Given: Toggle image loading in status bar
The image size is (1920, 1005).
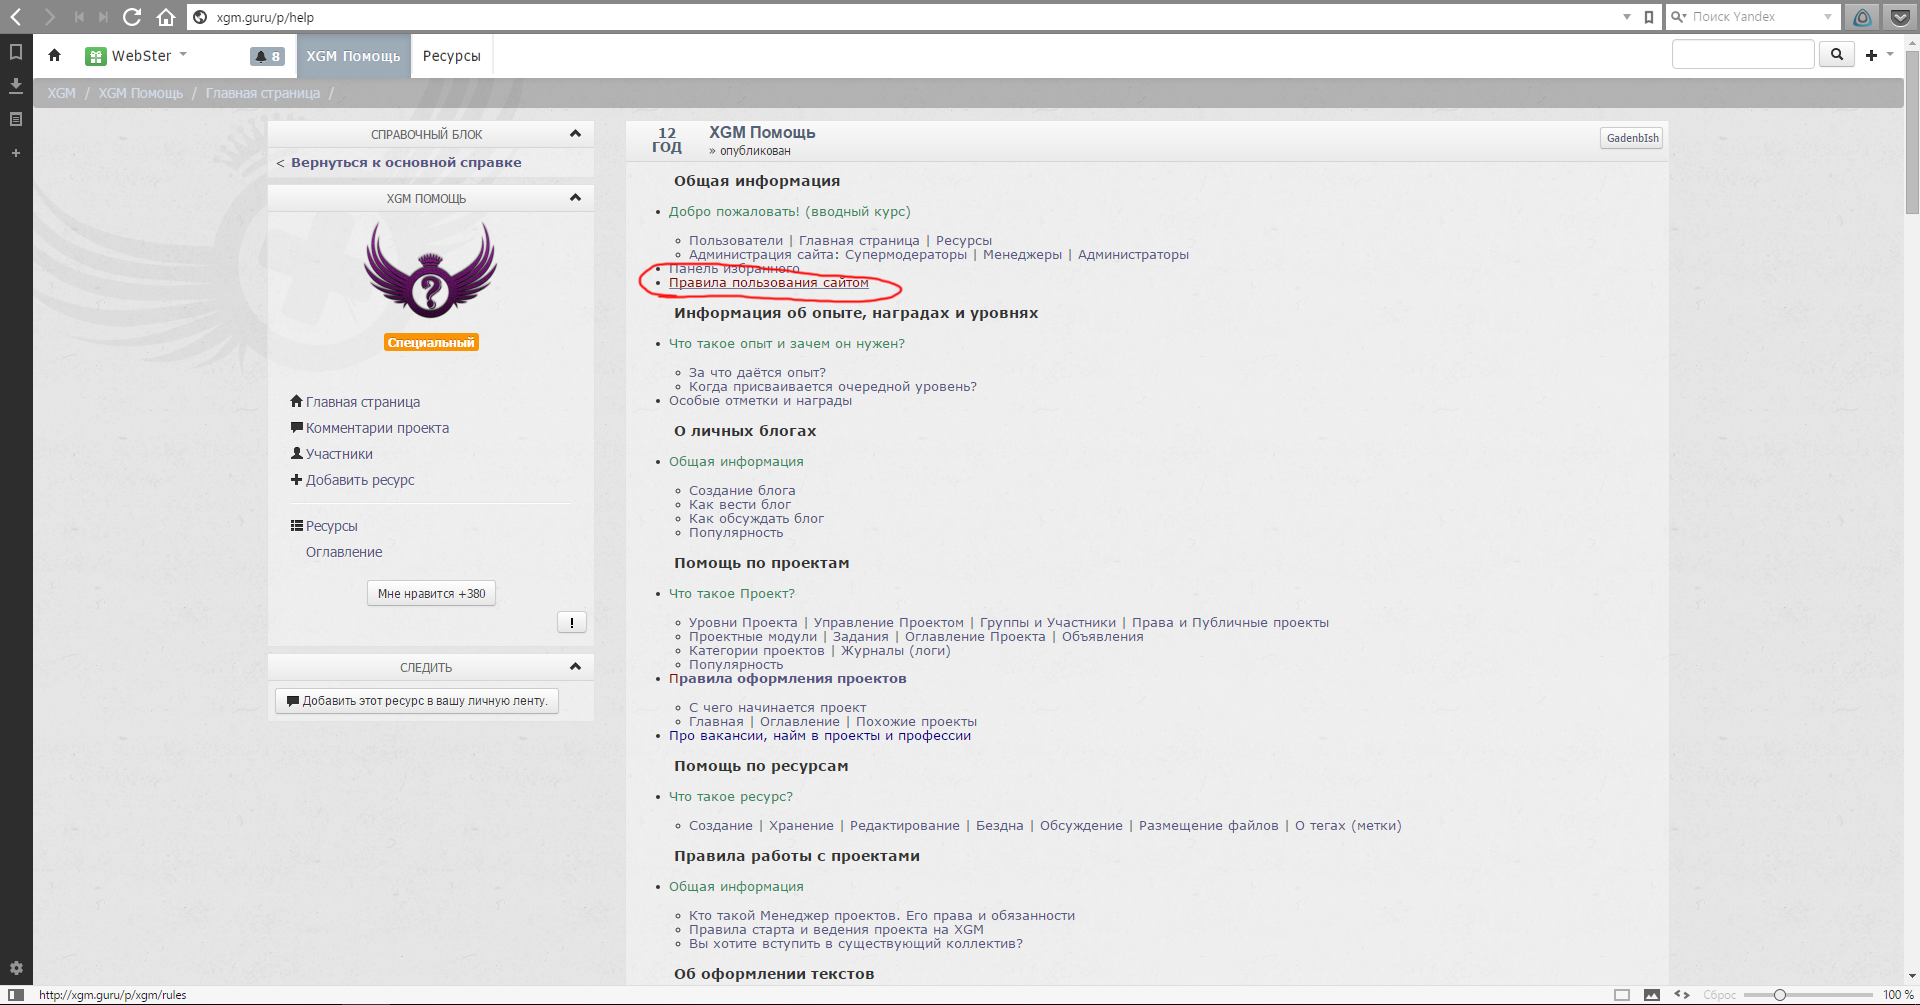Looking at the screenshot, I should coord(1652,995).
